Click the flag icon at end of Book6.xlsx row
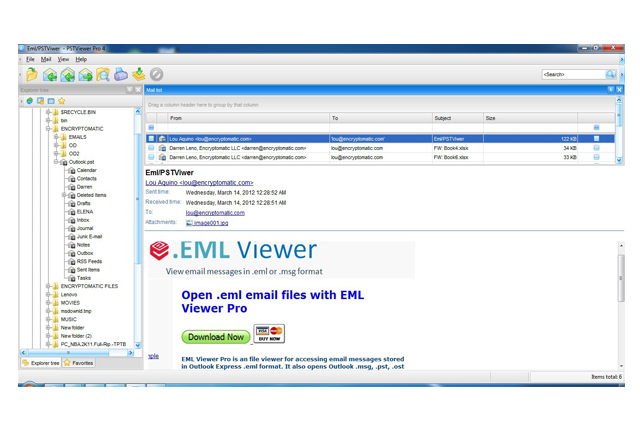The height and width of the screenshot is (426, 640). click(596, 157)
